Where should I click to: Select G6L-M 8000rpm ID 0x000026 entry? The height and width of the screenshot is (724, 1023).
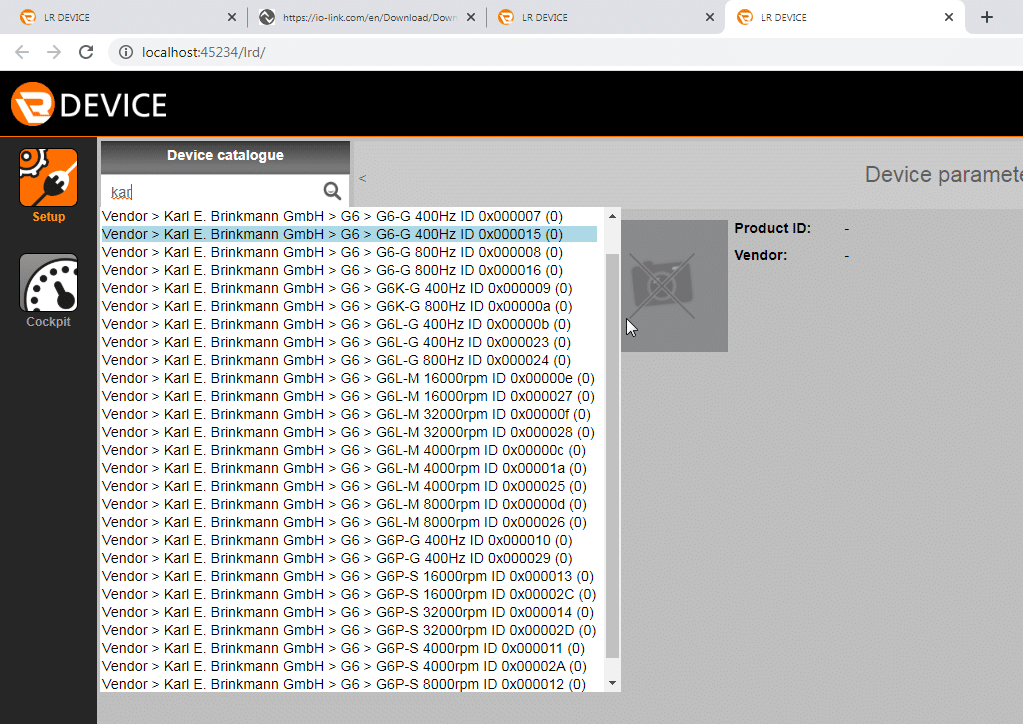tap(349, 522)
